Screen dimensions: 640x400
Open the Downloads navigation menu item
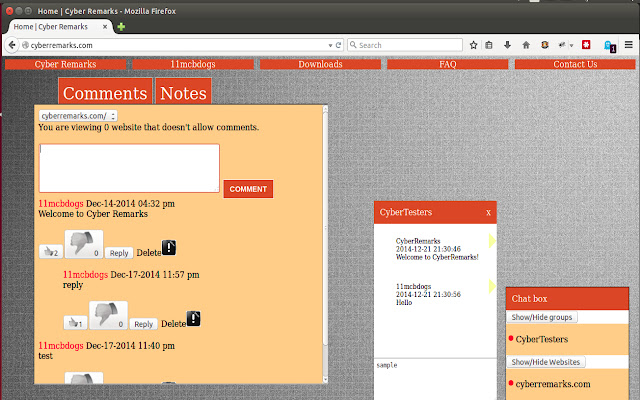(x=320, y=65)
